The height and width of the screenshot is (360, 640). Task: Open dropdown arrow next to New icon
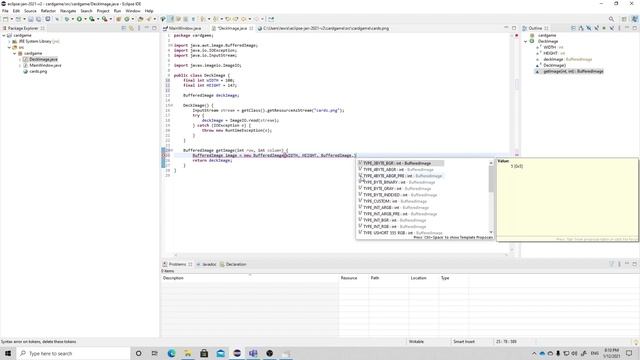[11, 19]
